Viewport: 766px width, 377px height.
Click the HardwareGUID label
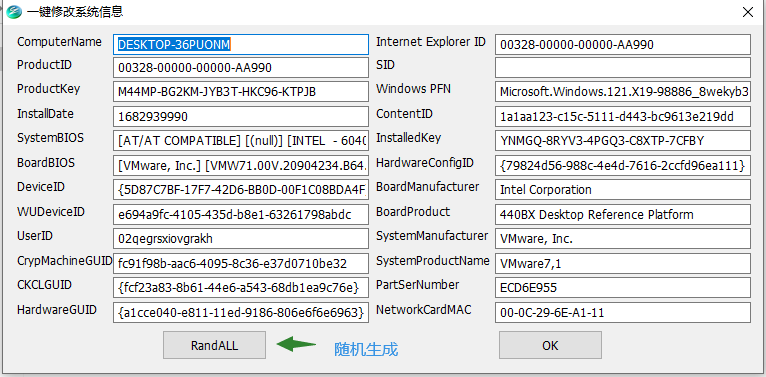[x=57, y=310]
